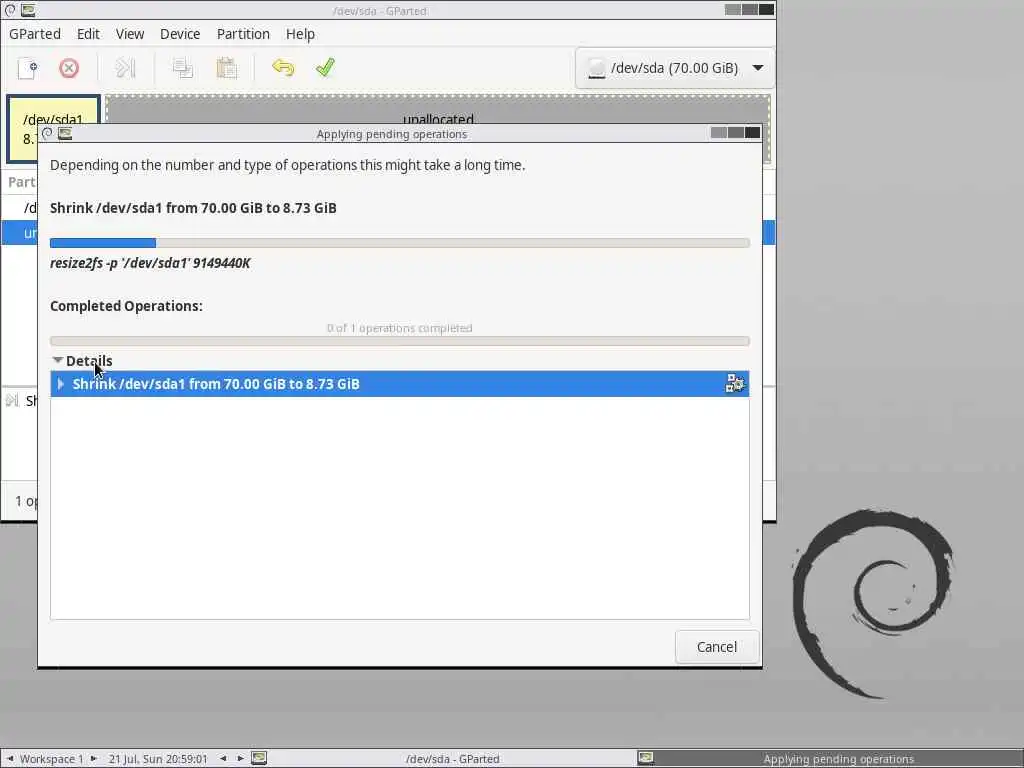The height and width of the screenshot is (768, 1024).
Task: Expand the Shrink /dev/sda1 operation row
Action: point(61,384)
